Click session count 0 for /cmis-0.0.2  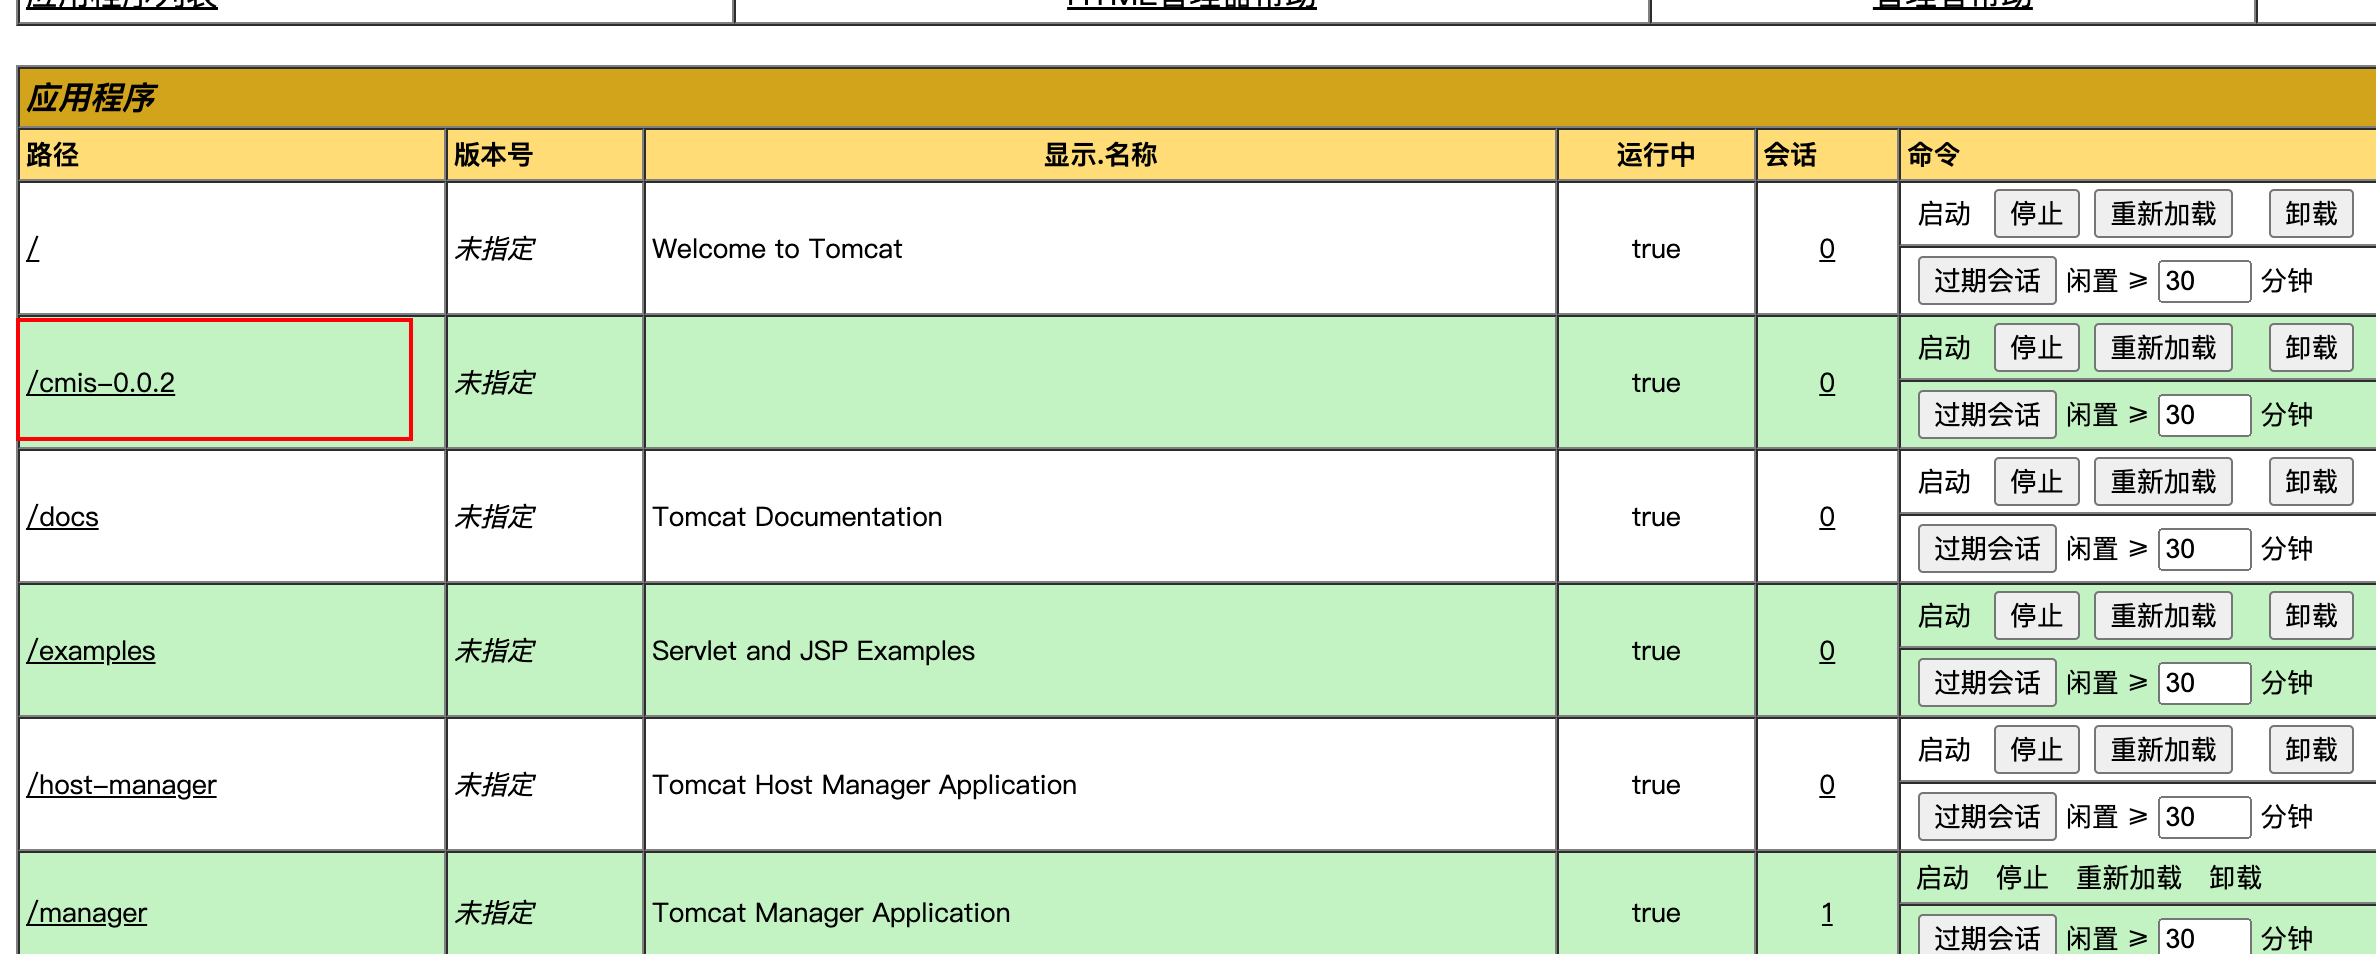click(1827, 383)
